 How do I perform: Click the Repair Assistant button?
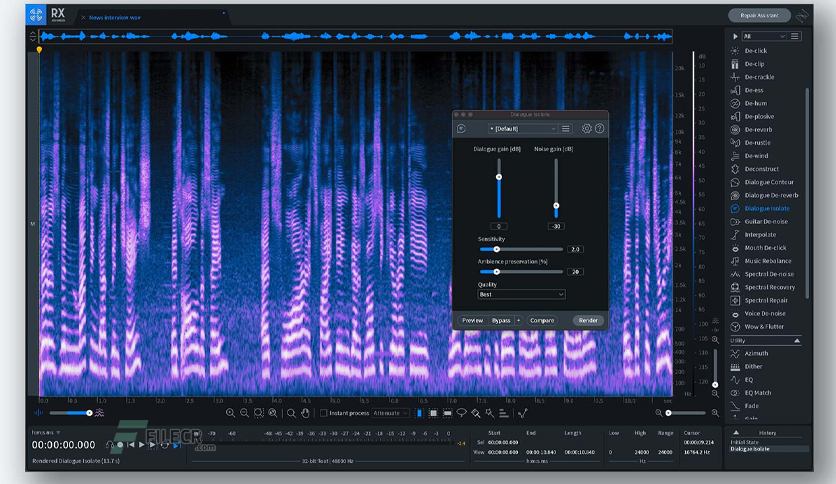pos(759,15)
